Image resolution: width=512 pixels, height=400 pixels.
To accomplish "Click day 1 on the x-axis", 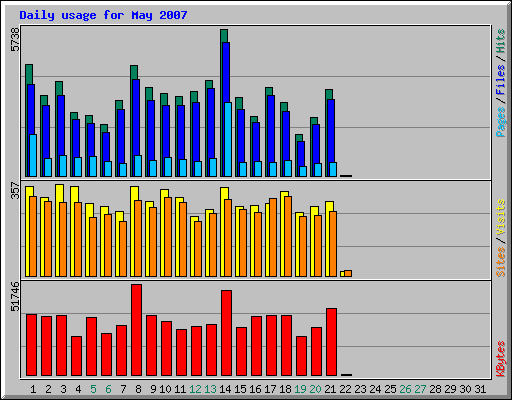I will [x=33, y=389].
